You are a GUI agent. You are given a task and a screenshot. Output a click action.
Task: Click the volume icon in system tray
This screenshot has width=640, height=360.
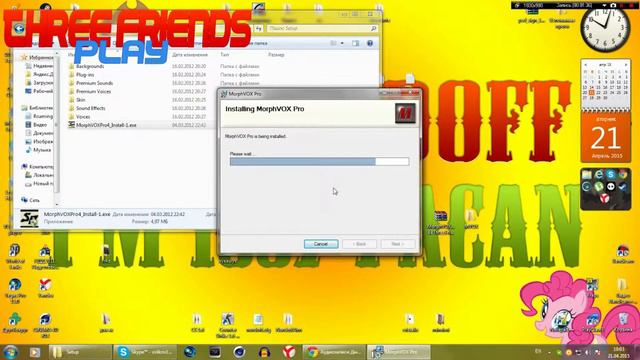588,352
